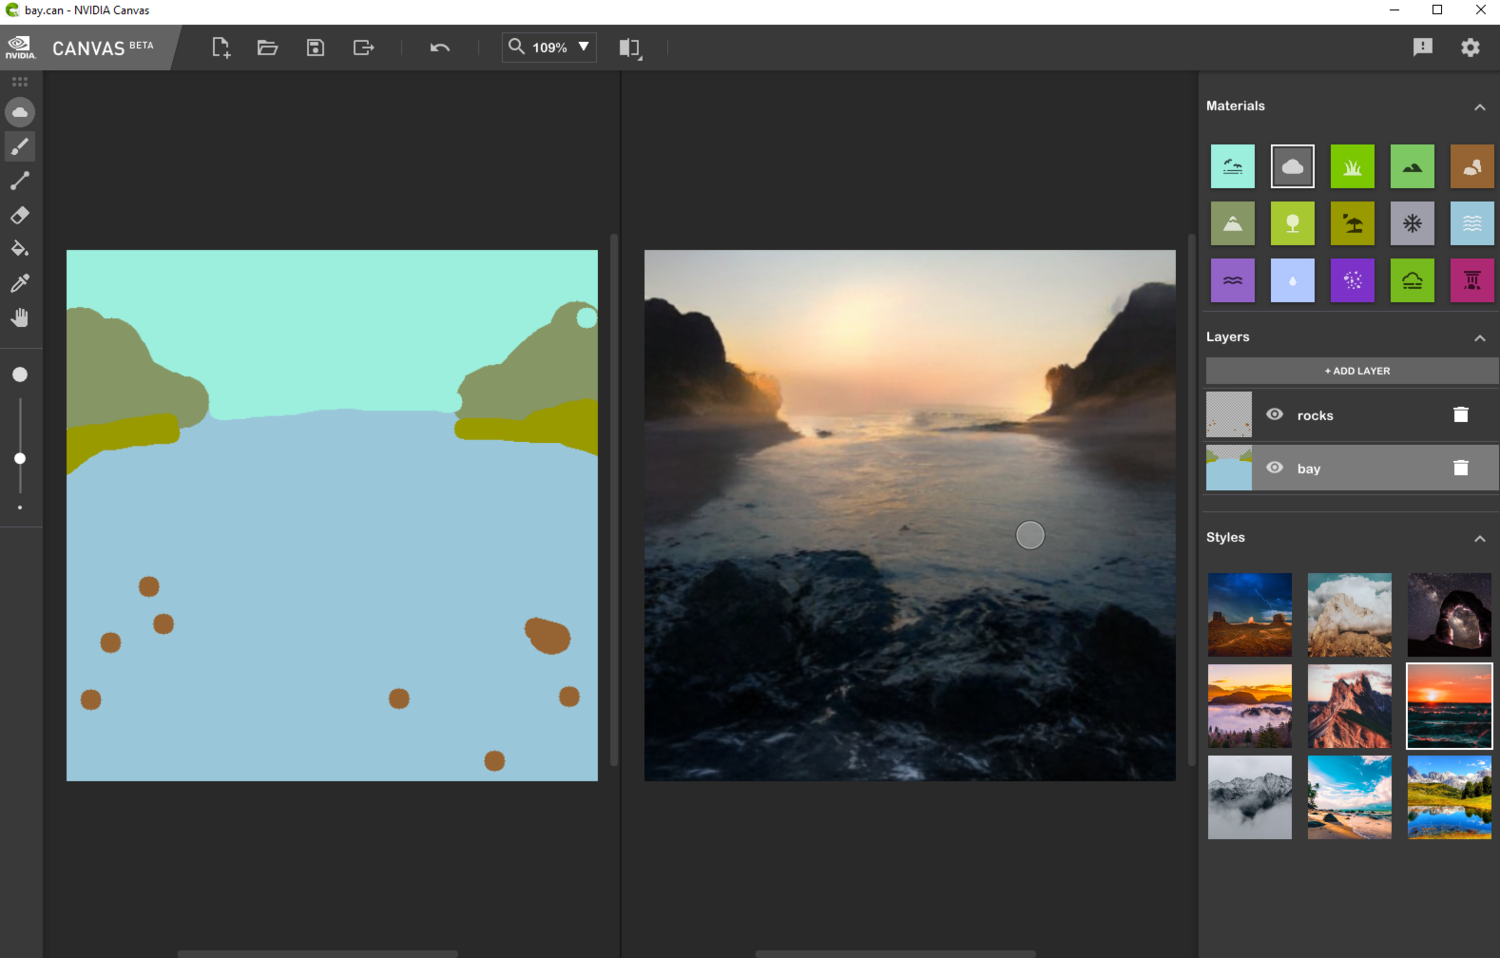Delete the bay layer
This screenshot has width=1500, height=958.
click(1460, 468)
